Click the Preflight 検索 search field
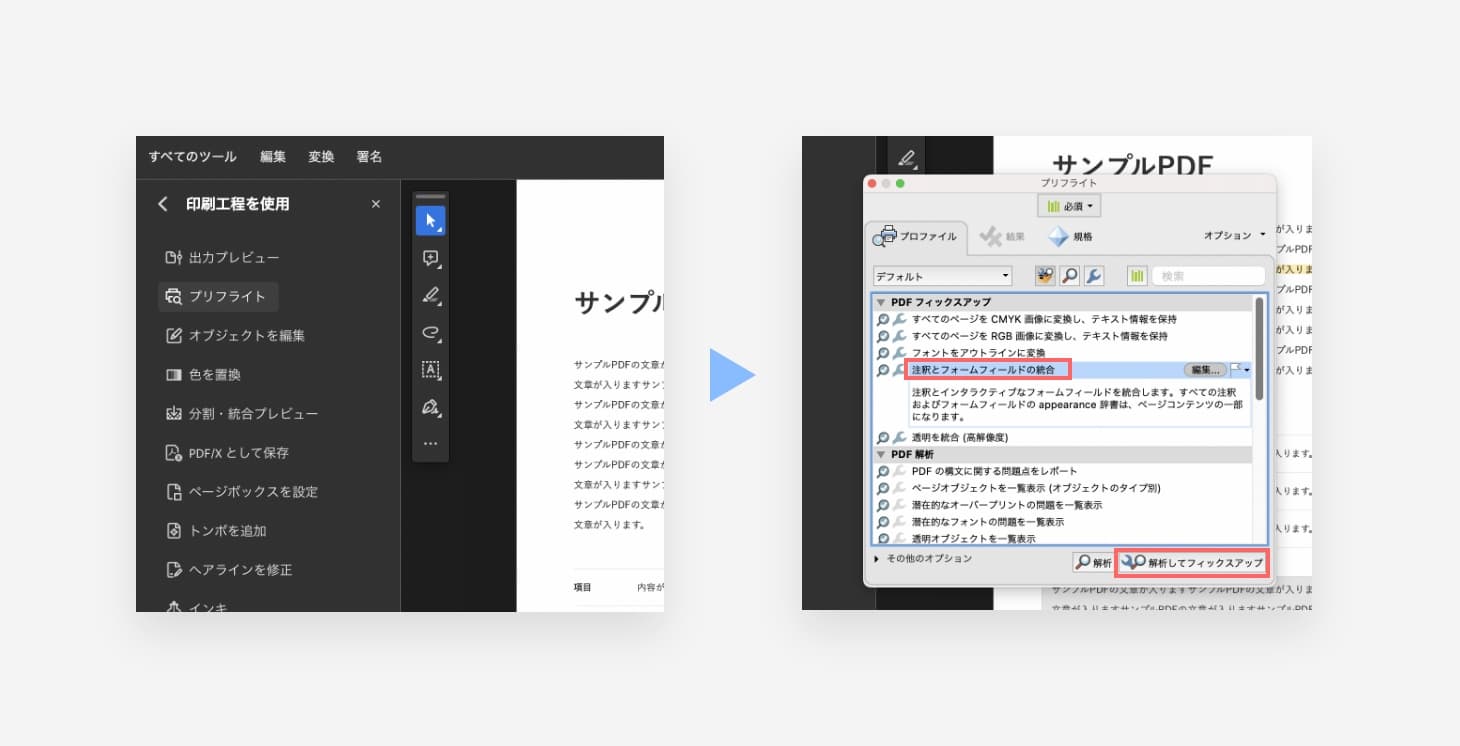 pyautogui.click(x=1208, y=276)
